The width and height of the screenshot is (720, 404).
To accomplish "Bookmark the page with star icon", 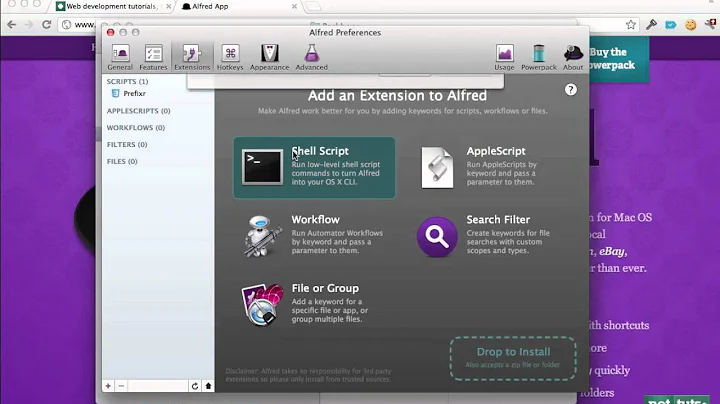I will (x=631, y=25).
